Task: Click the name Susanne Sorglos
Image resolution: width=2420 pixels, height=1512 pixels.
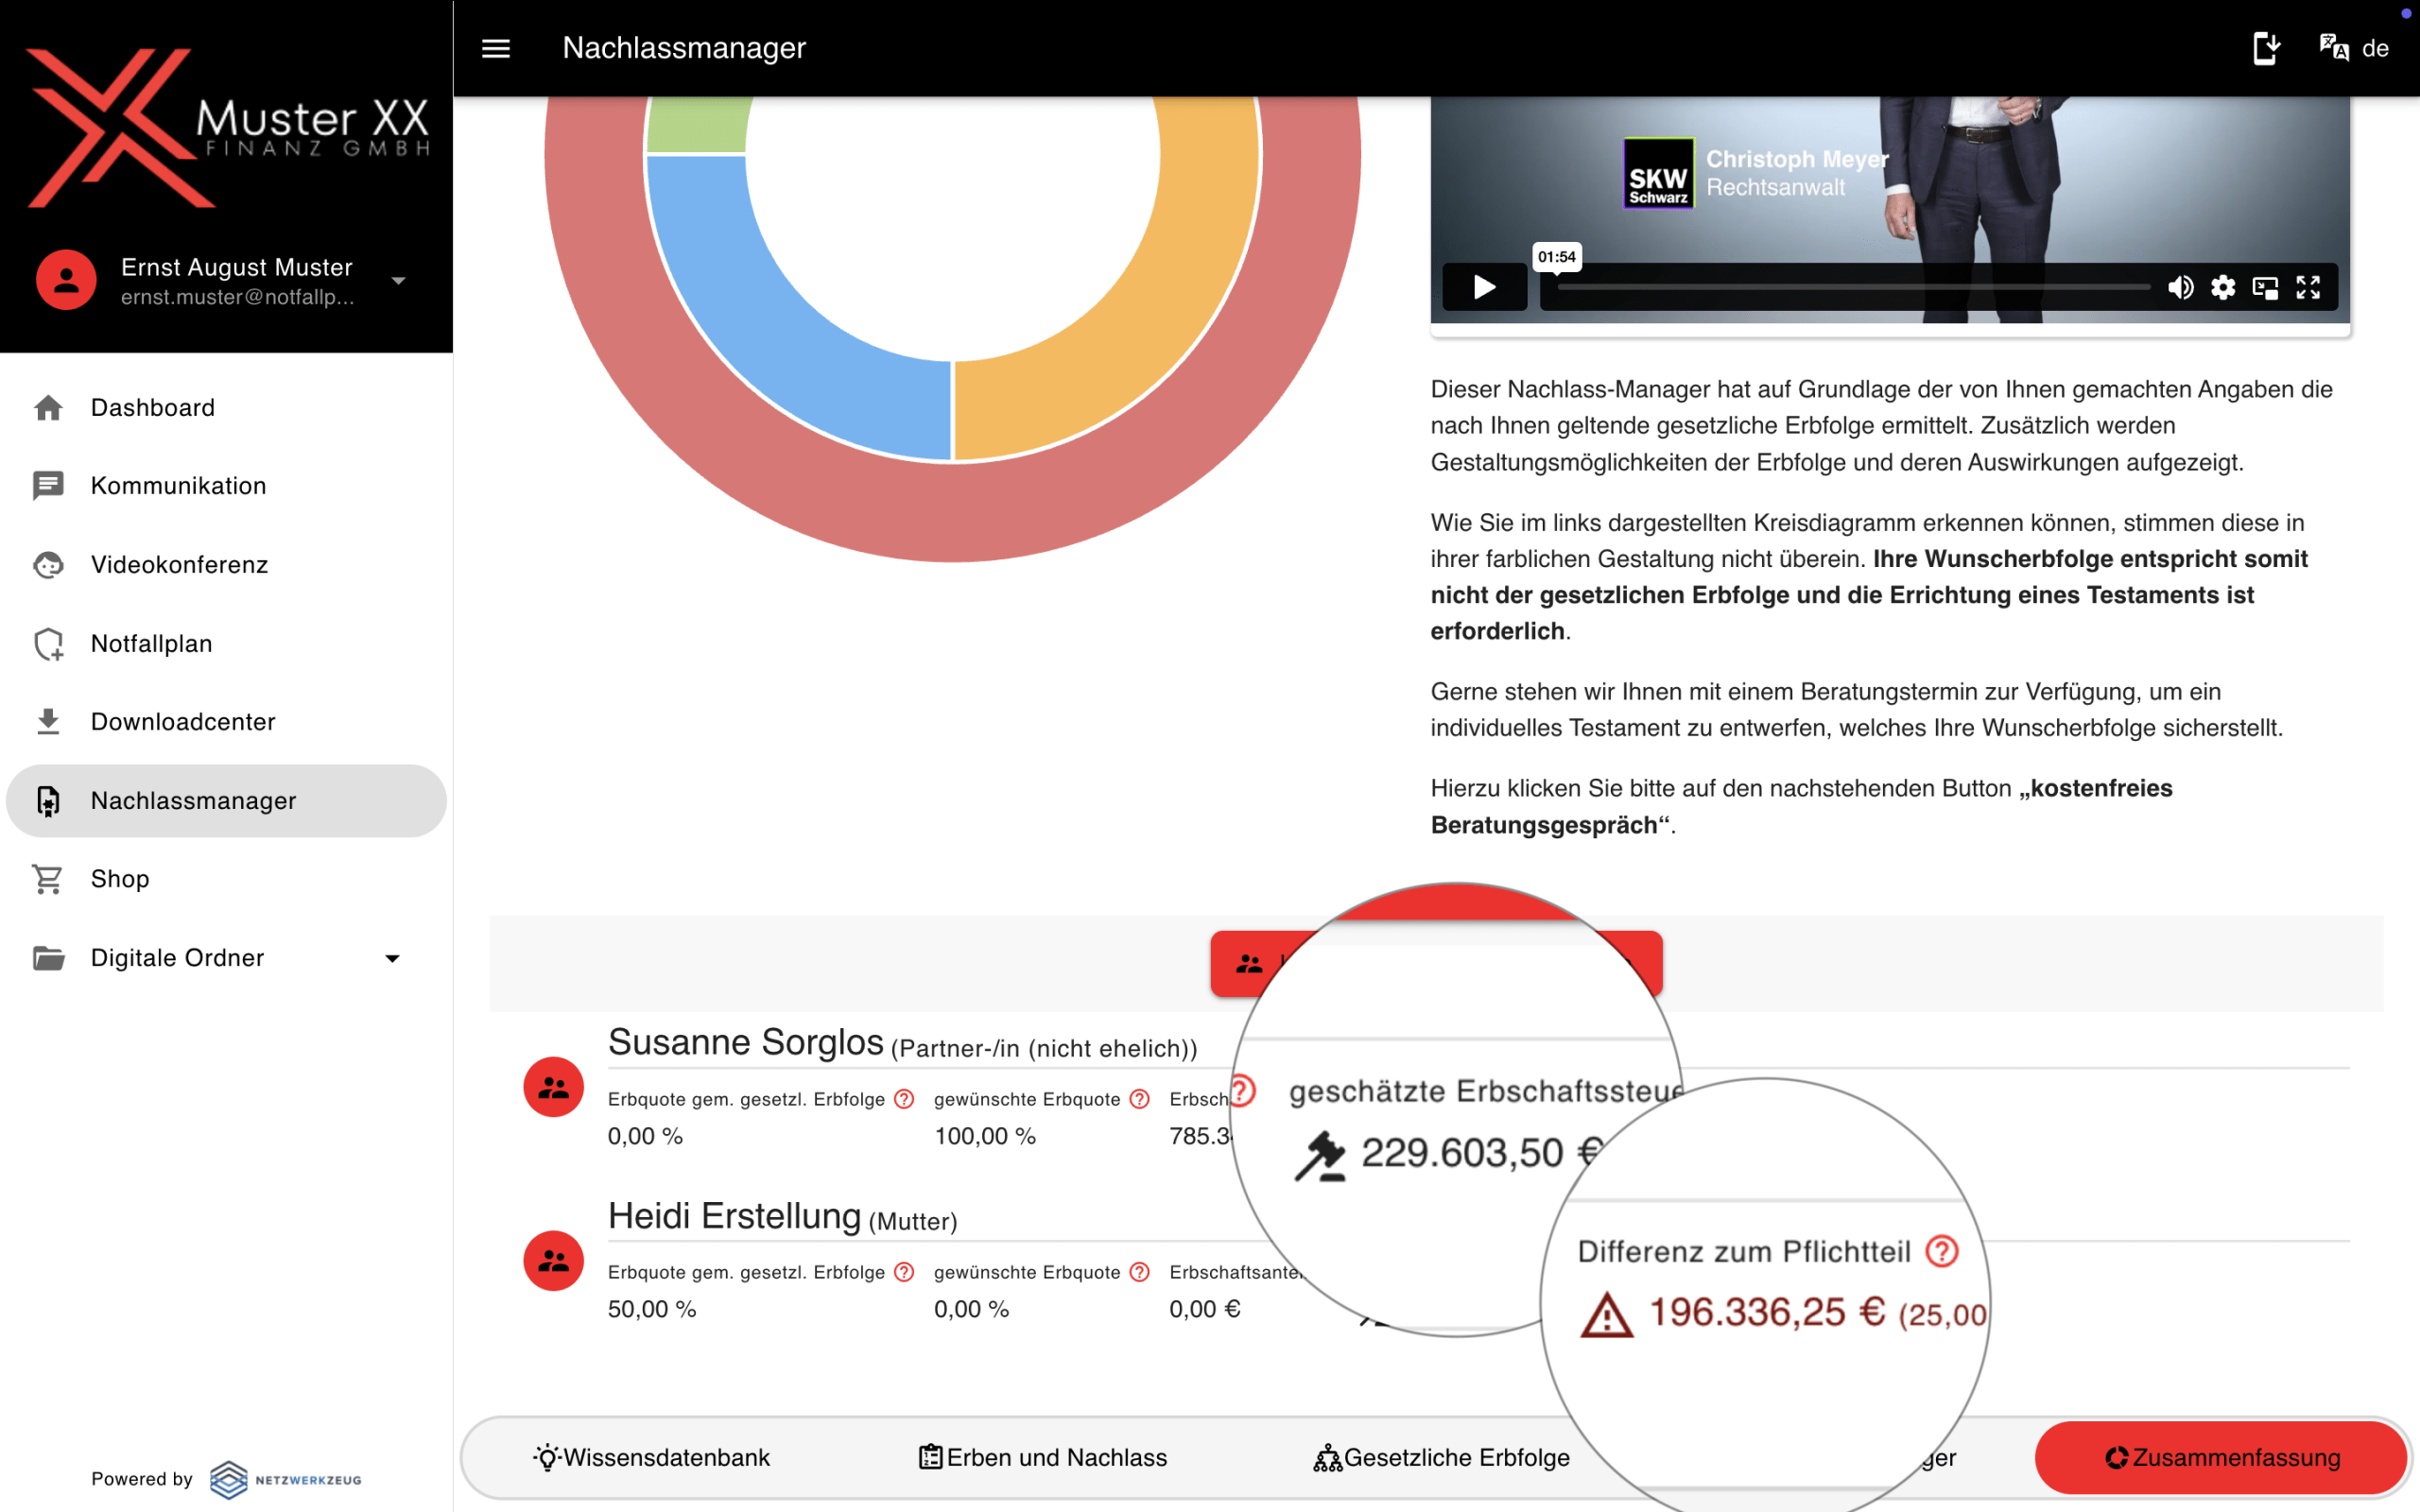Action: coord(746,1042)
